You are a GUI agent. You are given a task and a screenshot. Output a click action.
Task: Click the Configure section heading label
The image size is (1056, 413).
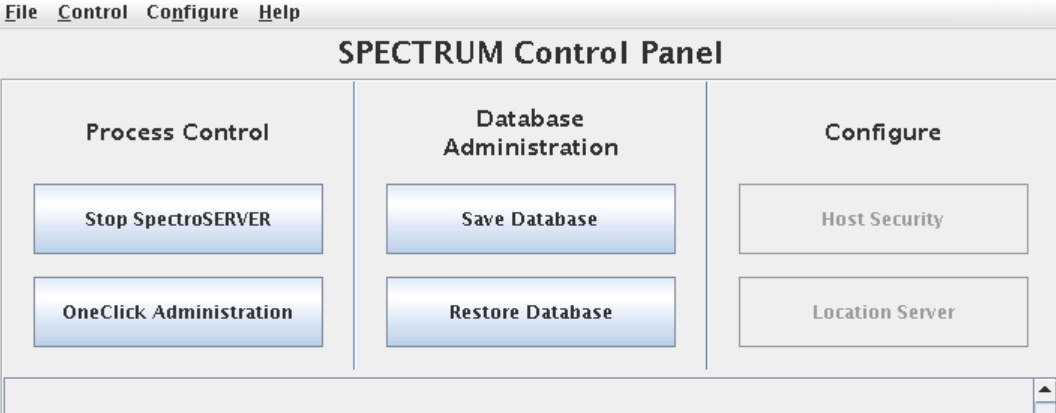[883, 133]
